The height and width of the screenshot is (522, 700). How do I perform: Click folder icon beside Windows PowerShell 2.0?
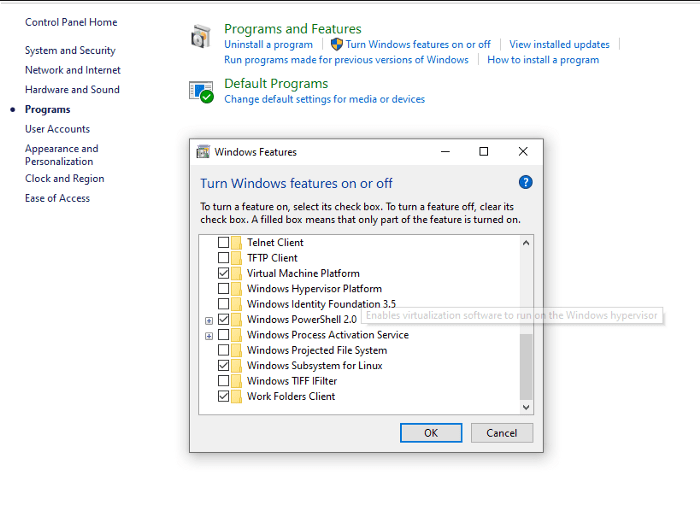coord(237,320)
